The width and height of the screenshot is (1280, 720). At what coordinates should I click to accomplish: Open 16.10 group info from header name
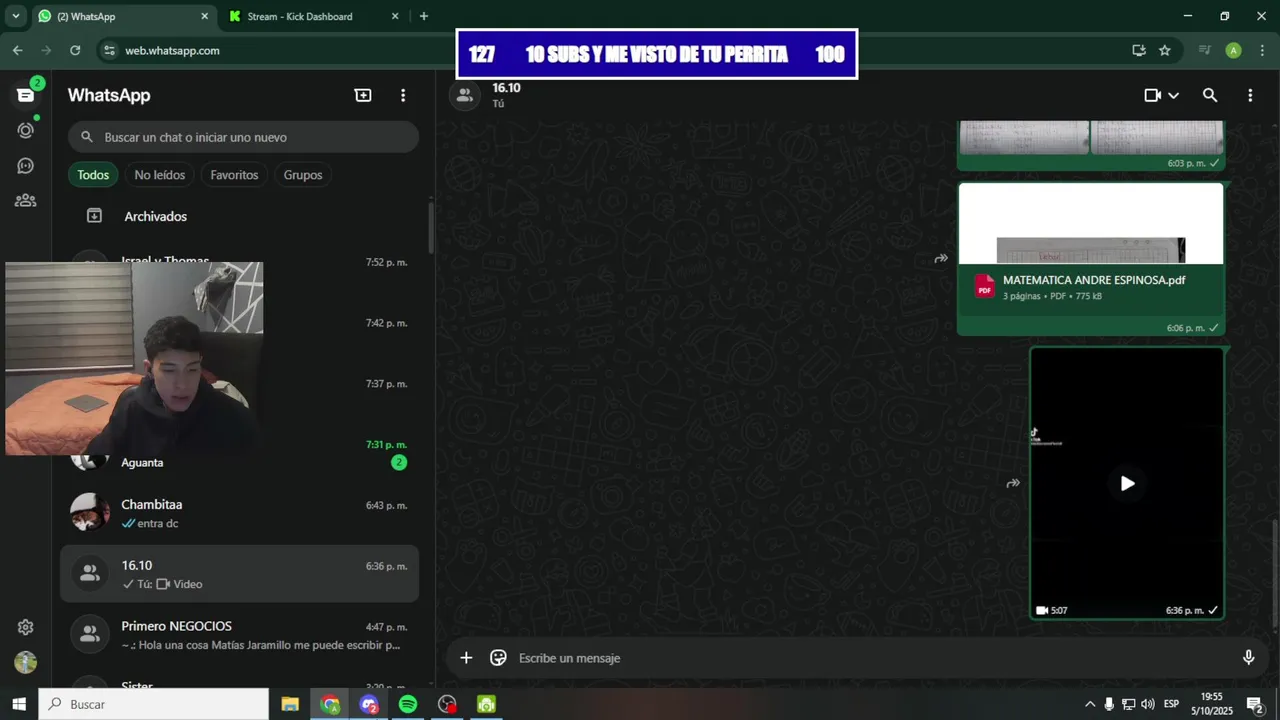506,88
